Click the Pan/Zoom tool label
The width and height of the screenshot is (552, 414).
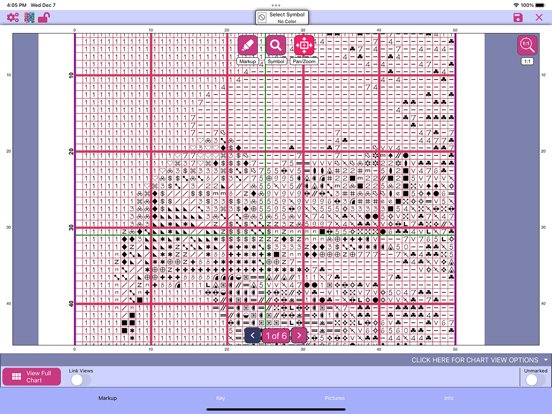[304, 61]
